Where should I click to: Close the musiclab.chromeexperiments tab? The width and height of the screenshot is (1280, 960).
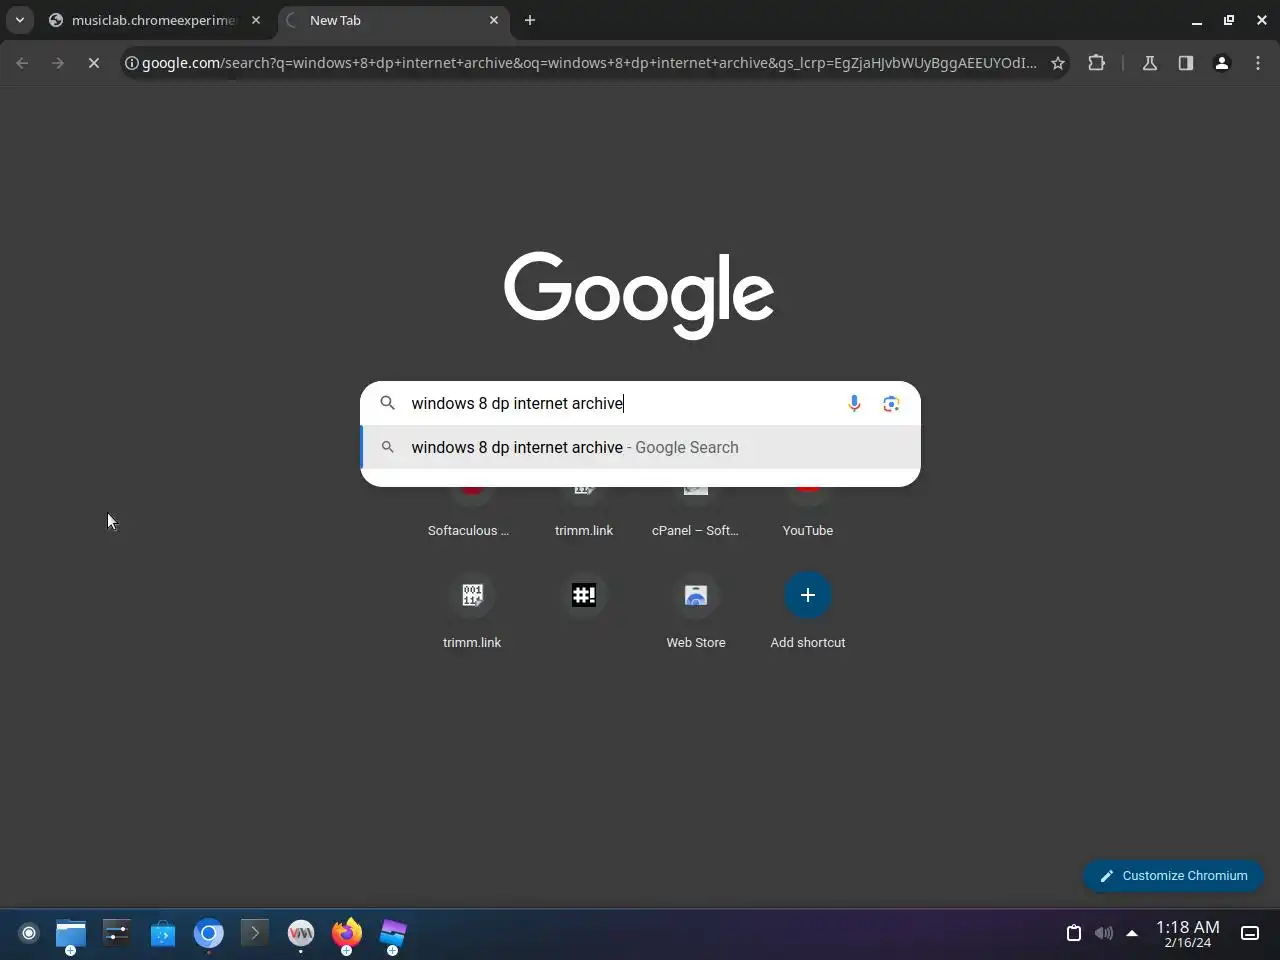click(256, 20)
